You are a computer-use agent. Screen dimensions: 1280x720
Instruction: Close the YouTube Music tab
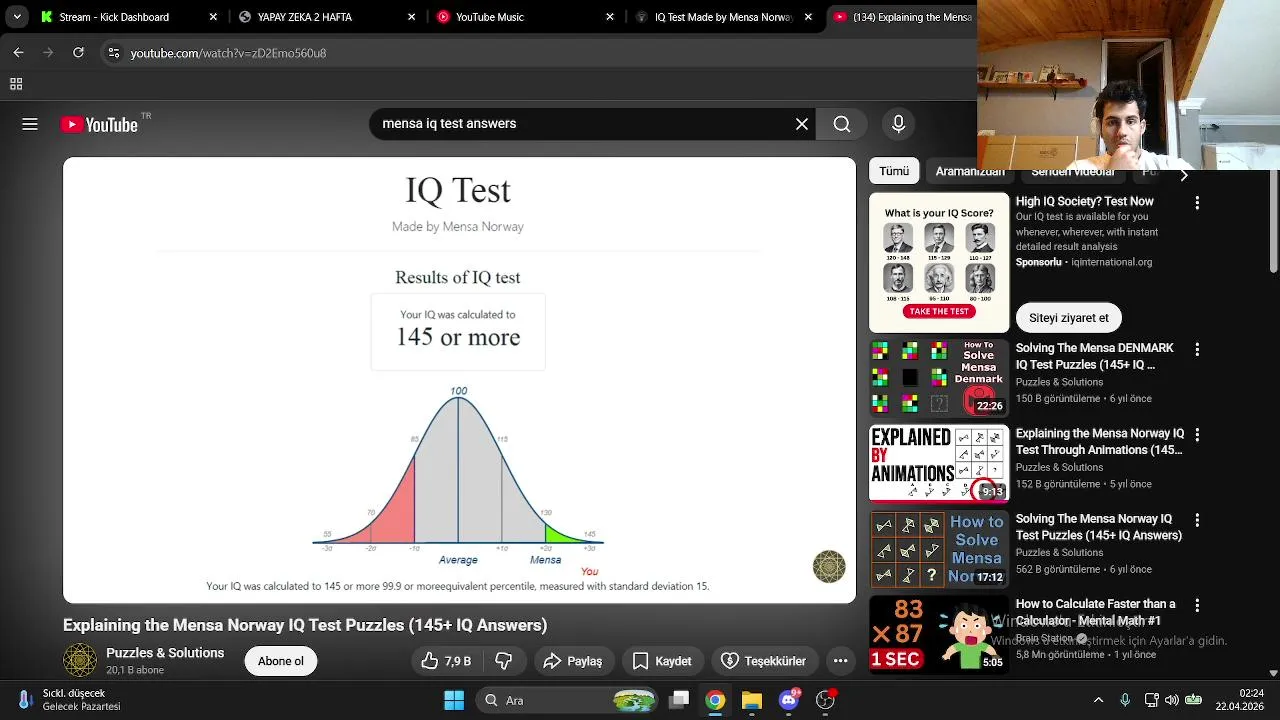pyautogui.click(x=610, y=17)
